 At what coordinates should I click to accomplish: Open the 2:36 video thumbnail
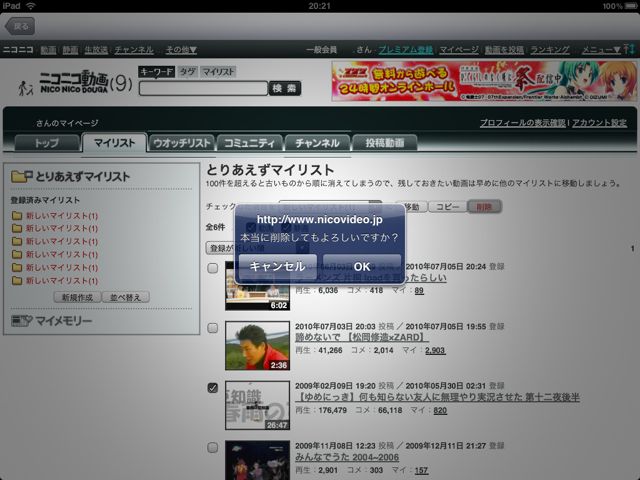pyautogui.click(x=258, y=346)
